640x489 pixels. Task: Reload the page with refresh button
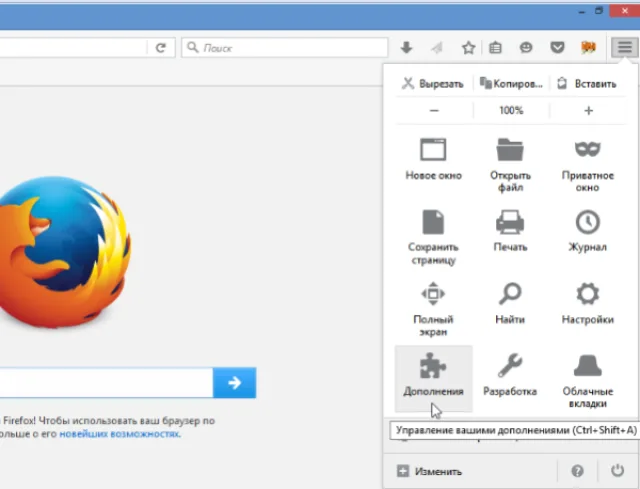point(161,48)
